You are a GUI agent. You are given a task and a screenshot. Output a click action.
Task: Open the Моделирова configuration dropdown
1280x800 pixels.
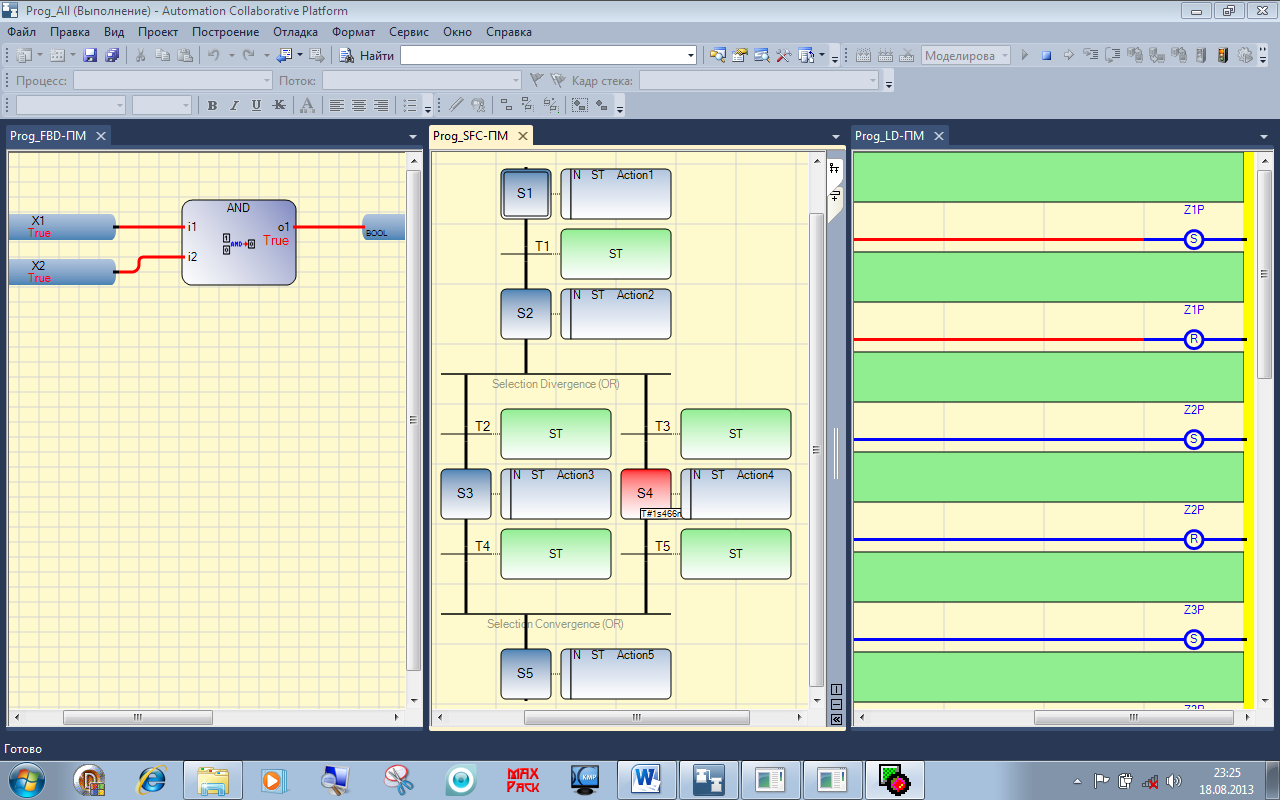[966, 56]
